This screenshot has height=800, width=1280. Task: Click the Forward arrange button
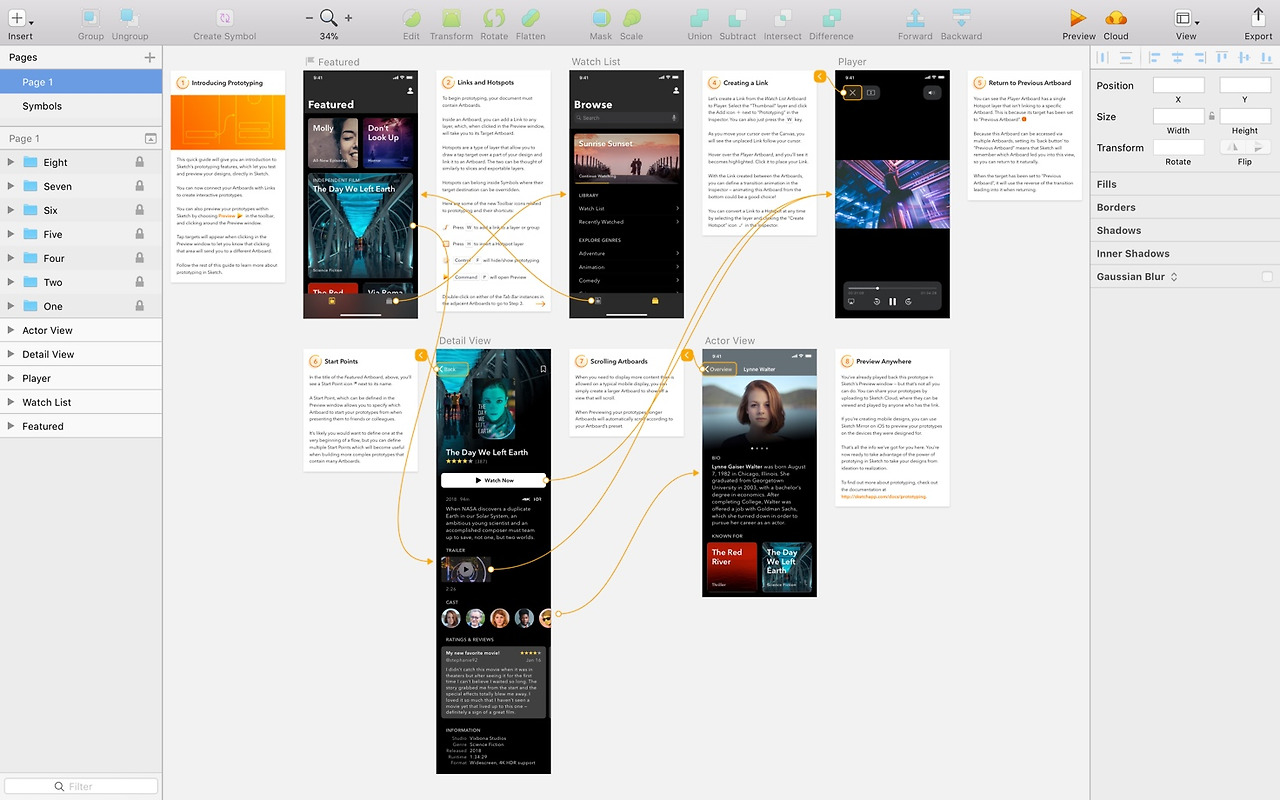914,22
